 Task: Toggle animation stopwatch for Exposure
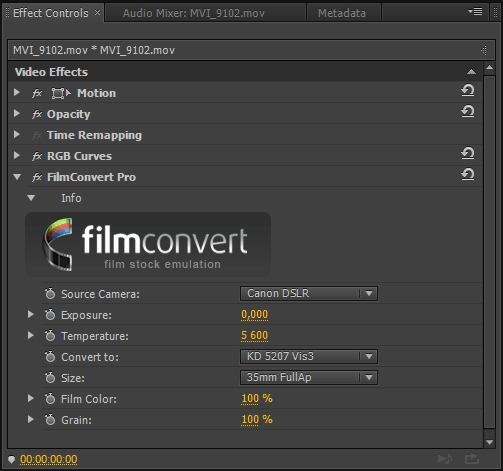[x=50, y=315]
